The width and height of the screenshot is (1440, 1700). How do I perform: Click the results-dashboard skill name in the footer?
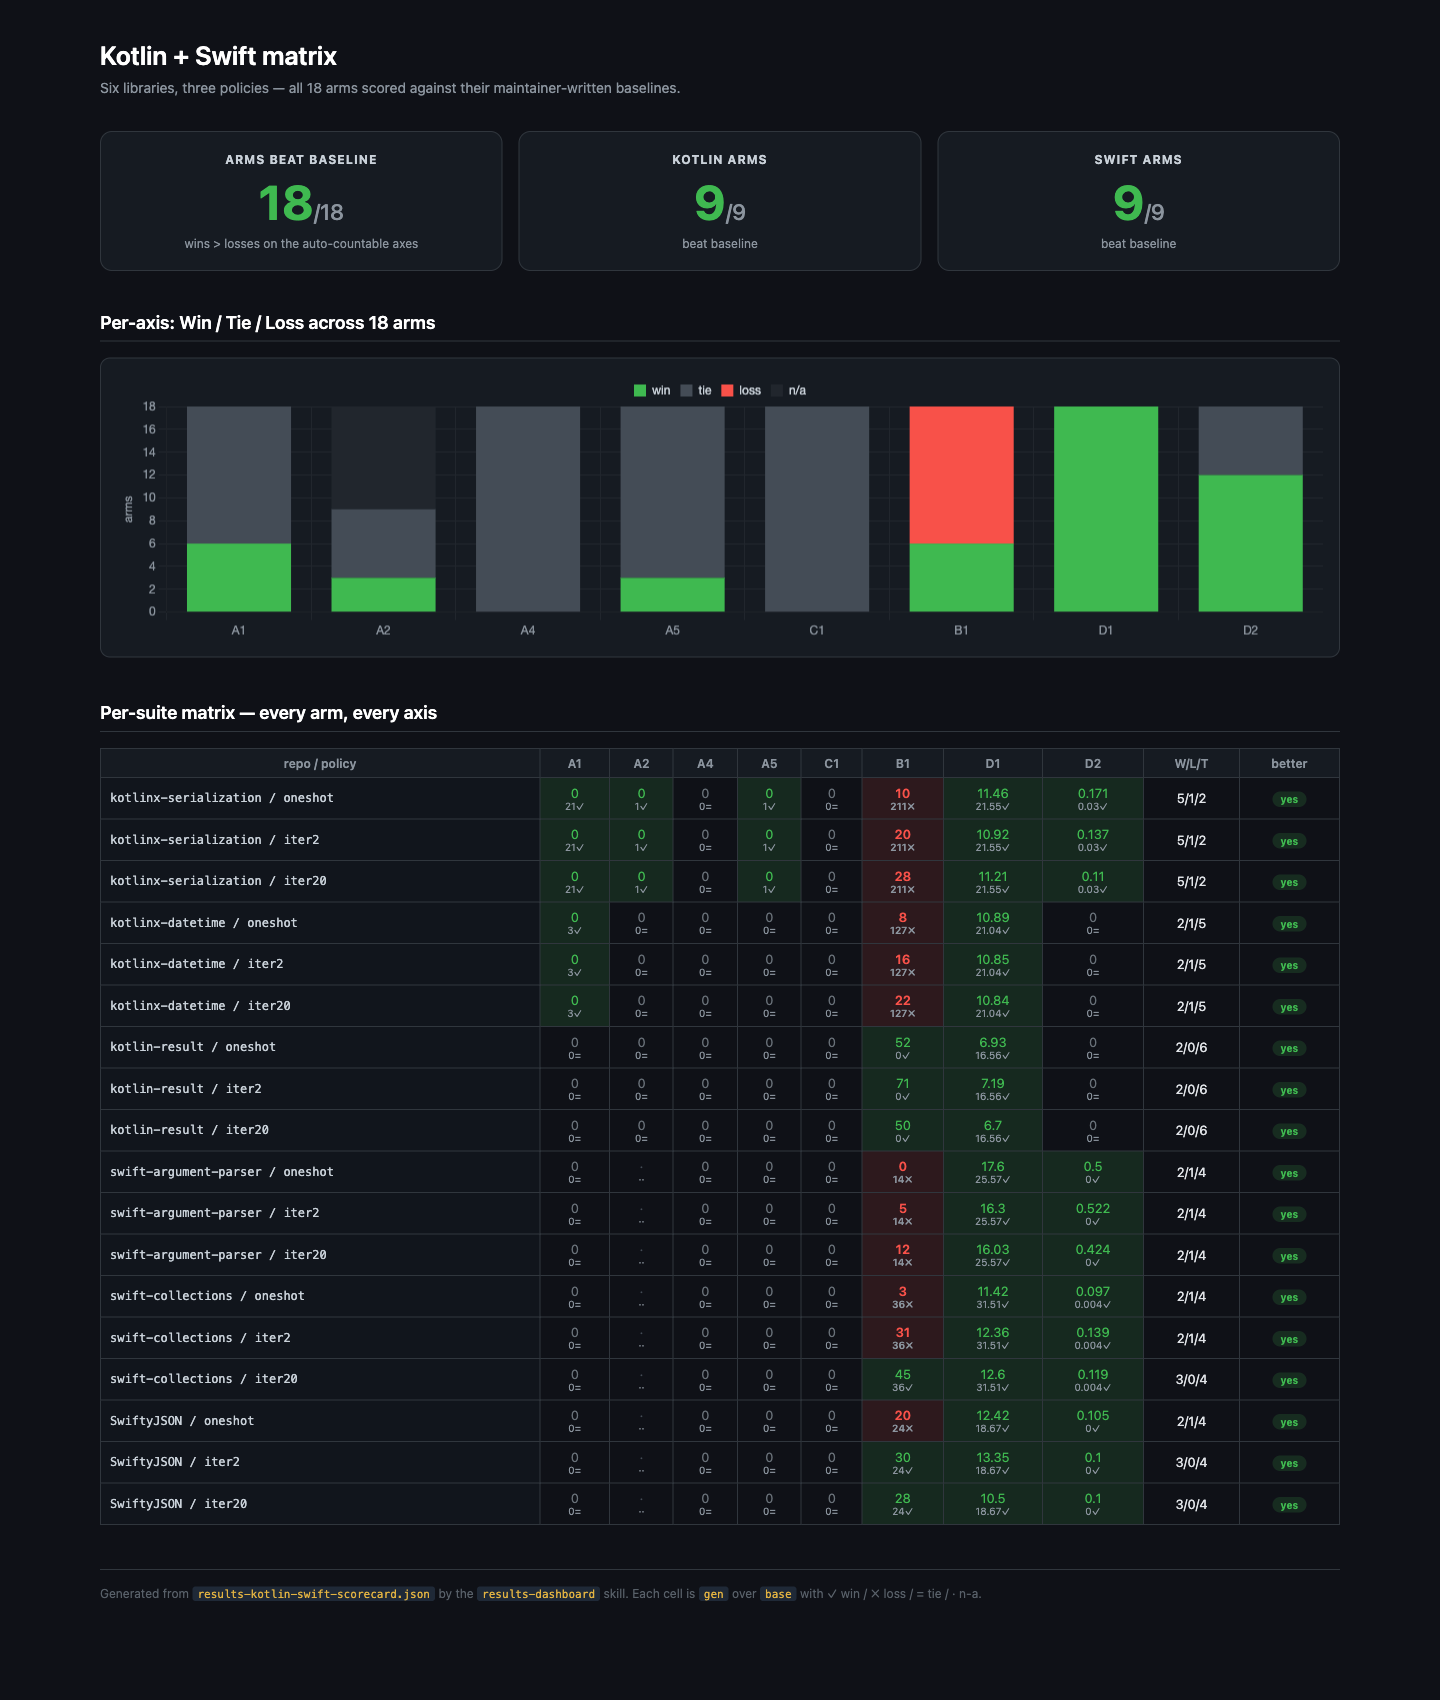pos(539,1594)
